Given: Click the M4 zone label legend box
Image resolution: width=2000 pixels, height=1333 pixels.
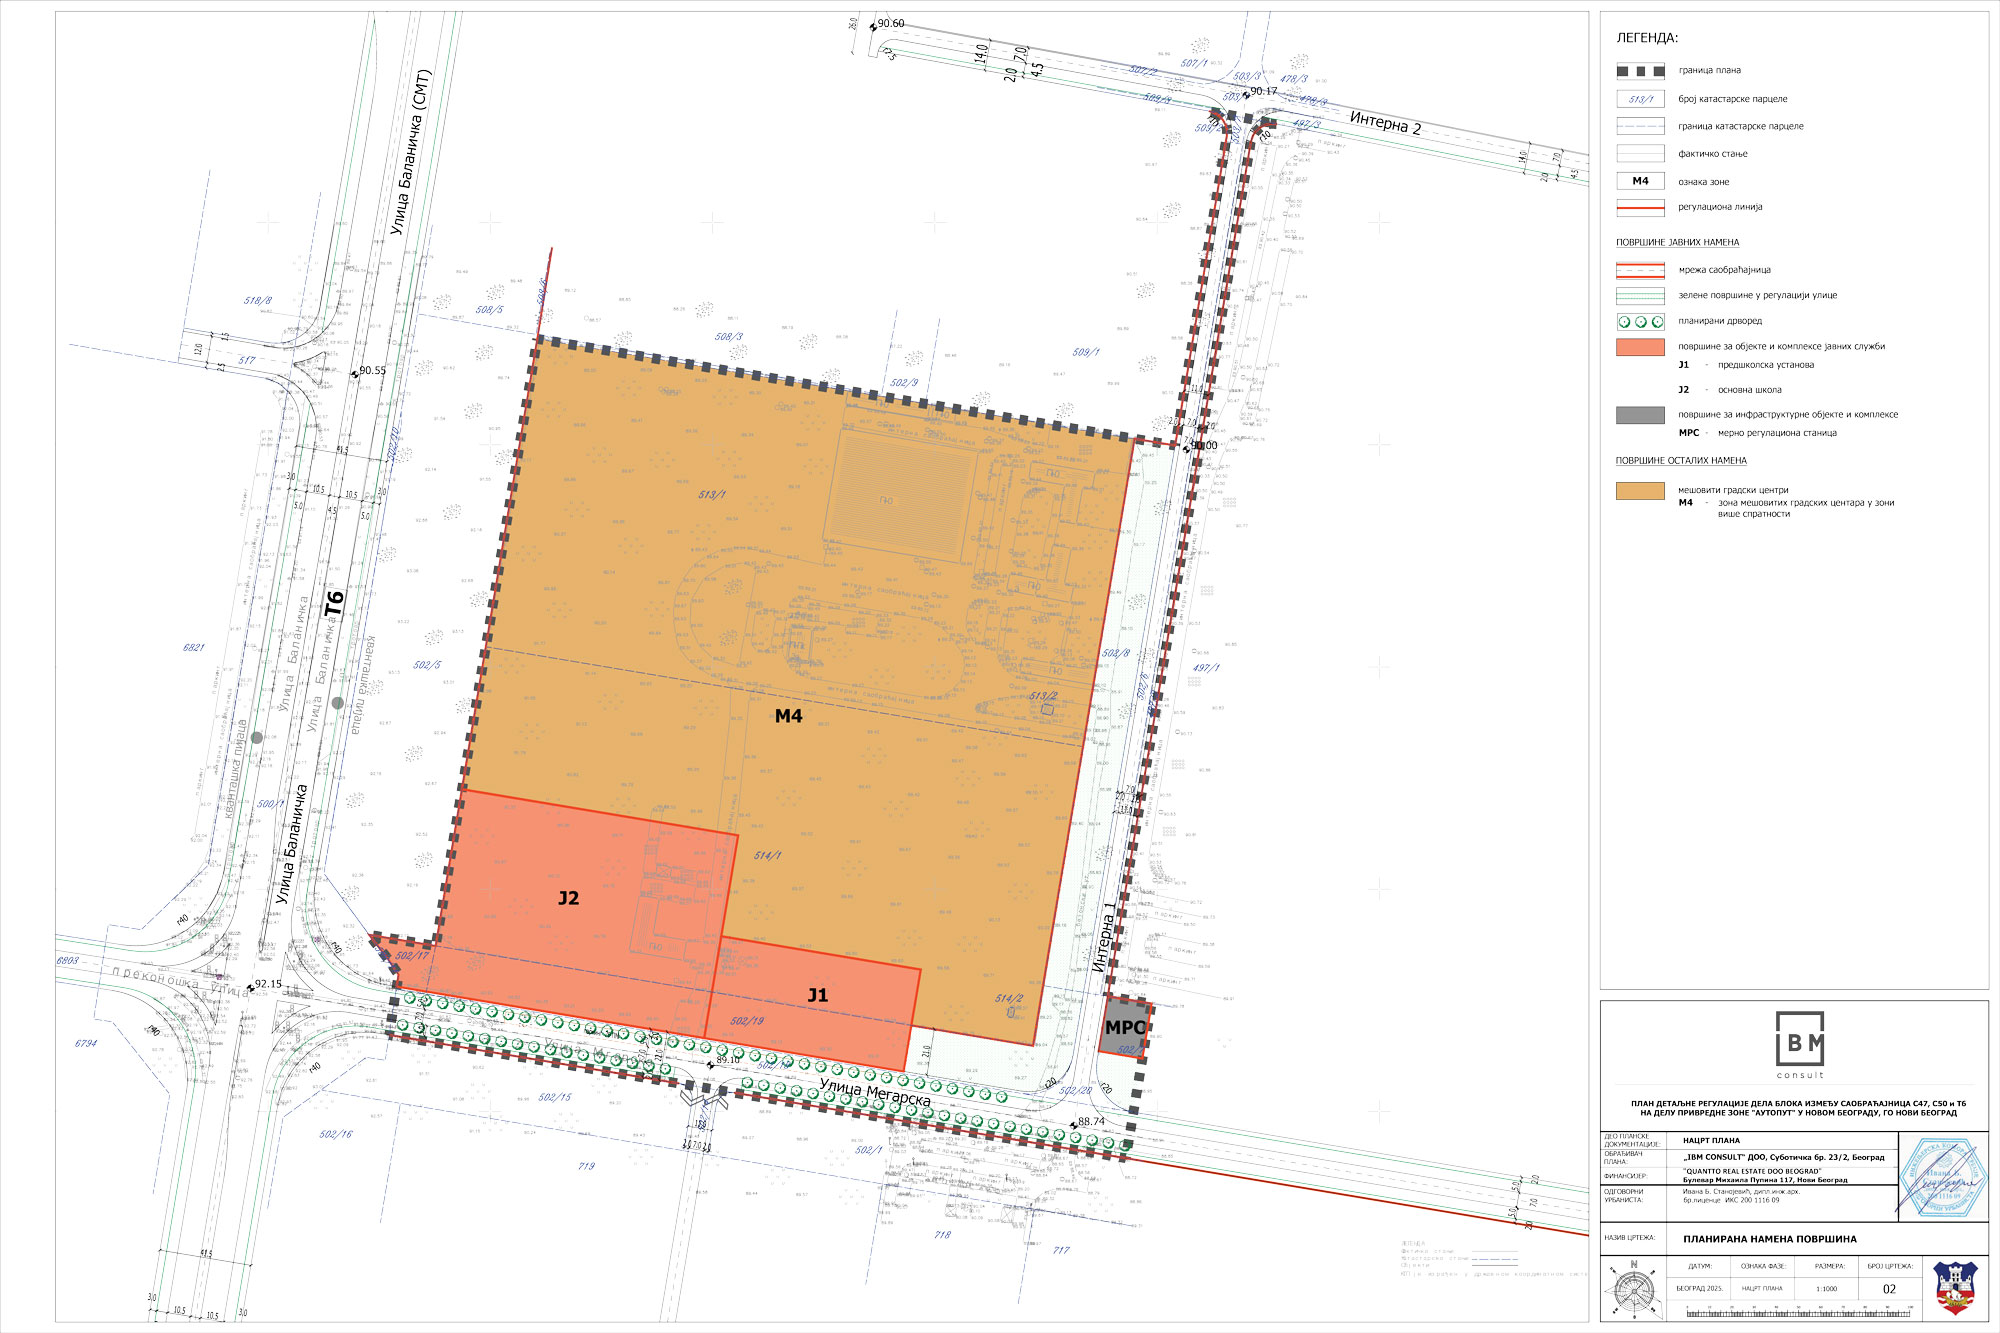Looking at the screenshot, I should point(1640,181).
